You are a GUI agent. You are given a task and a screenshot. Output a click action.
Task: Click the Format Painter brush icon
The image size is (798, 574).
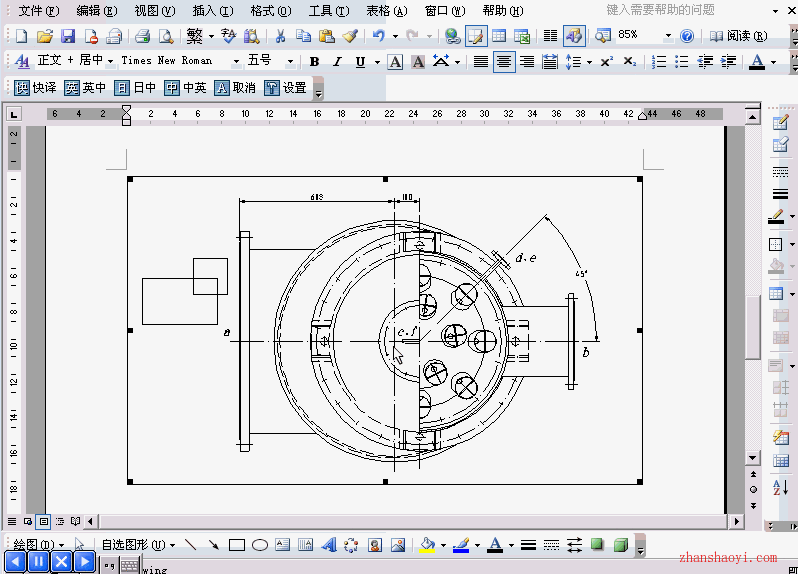click(x=350, y=36)
